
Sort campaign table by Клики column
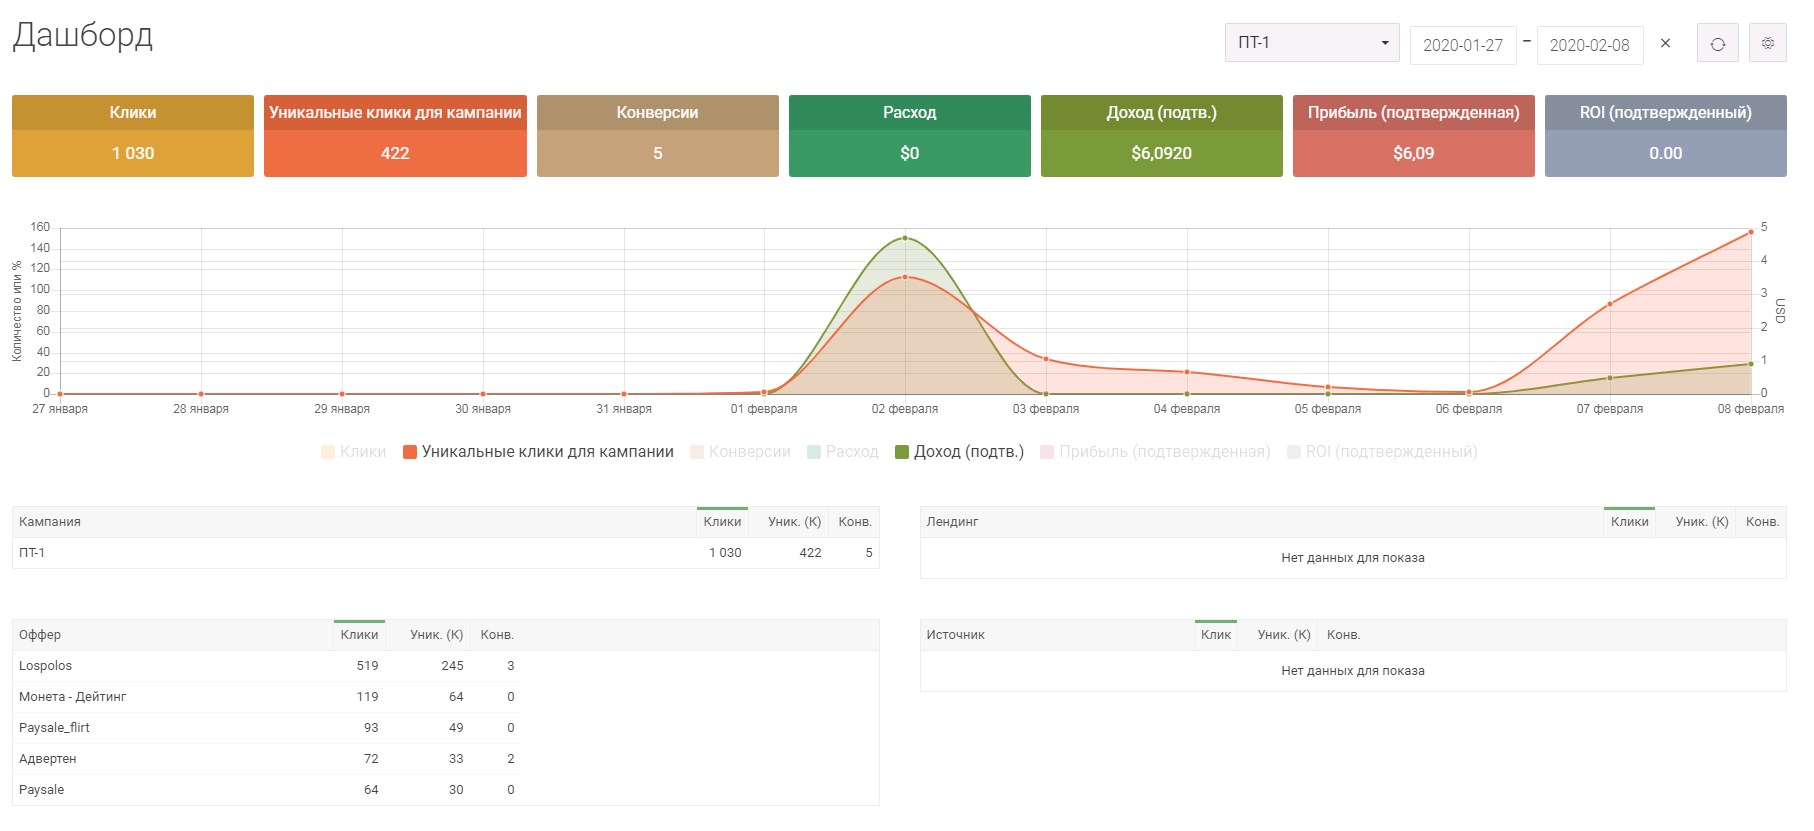click(x=722, y=522)
